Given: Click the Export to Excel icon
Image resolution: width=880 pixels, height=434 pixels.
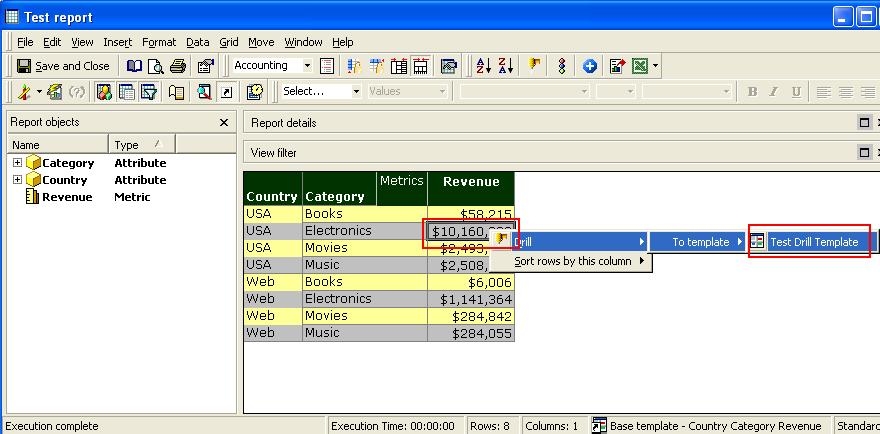Looking at the screenshot, I should pyautogui.click(x=640, y=66).
